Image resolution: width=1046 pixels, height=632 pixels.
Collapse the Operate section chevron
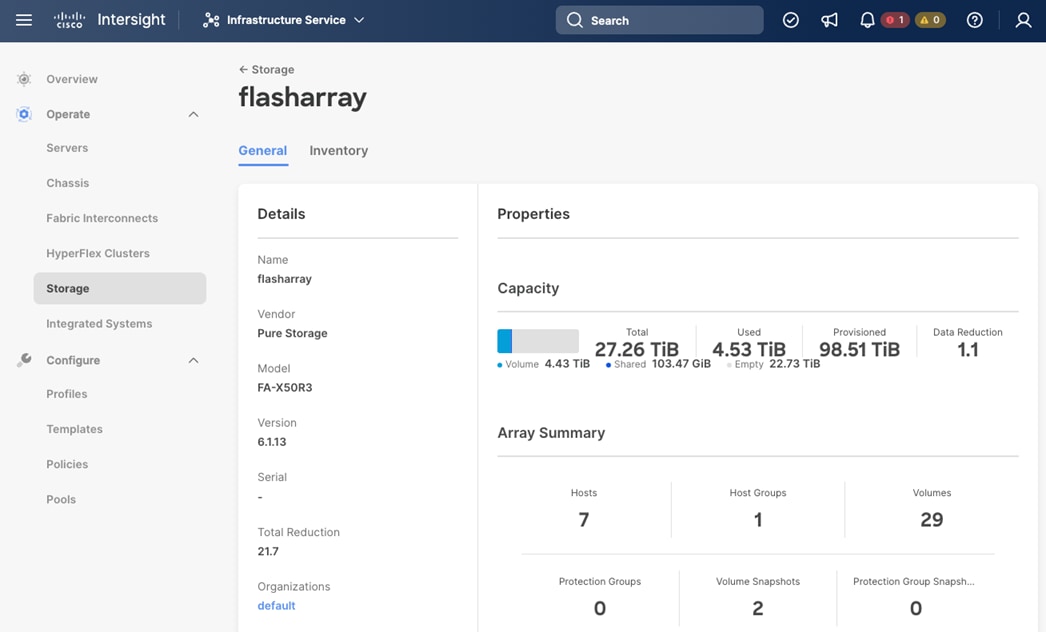193,114
